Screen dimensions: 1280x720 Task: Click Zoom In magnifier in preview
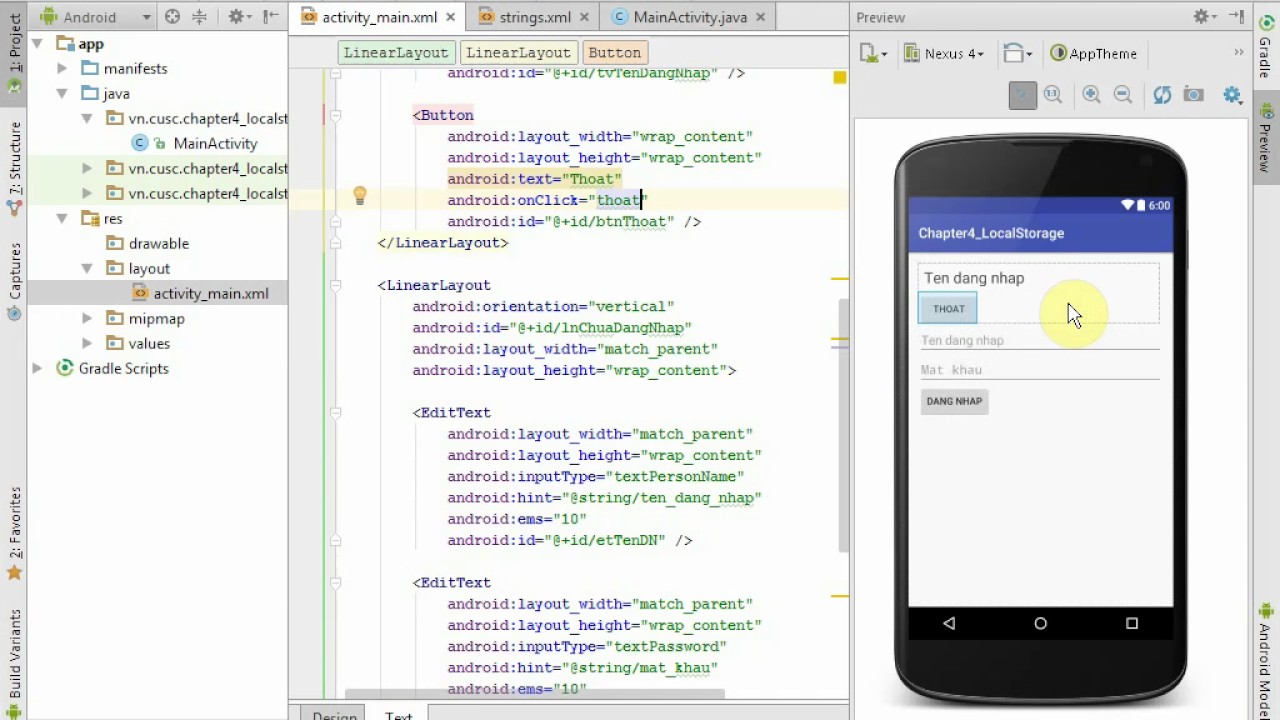tap(1091, 94)
